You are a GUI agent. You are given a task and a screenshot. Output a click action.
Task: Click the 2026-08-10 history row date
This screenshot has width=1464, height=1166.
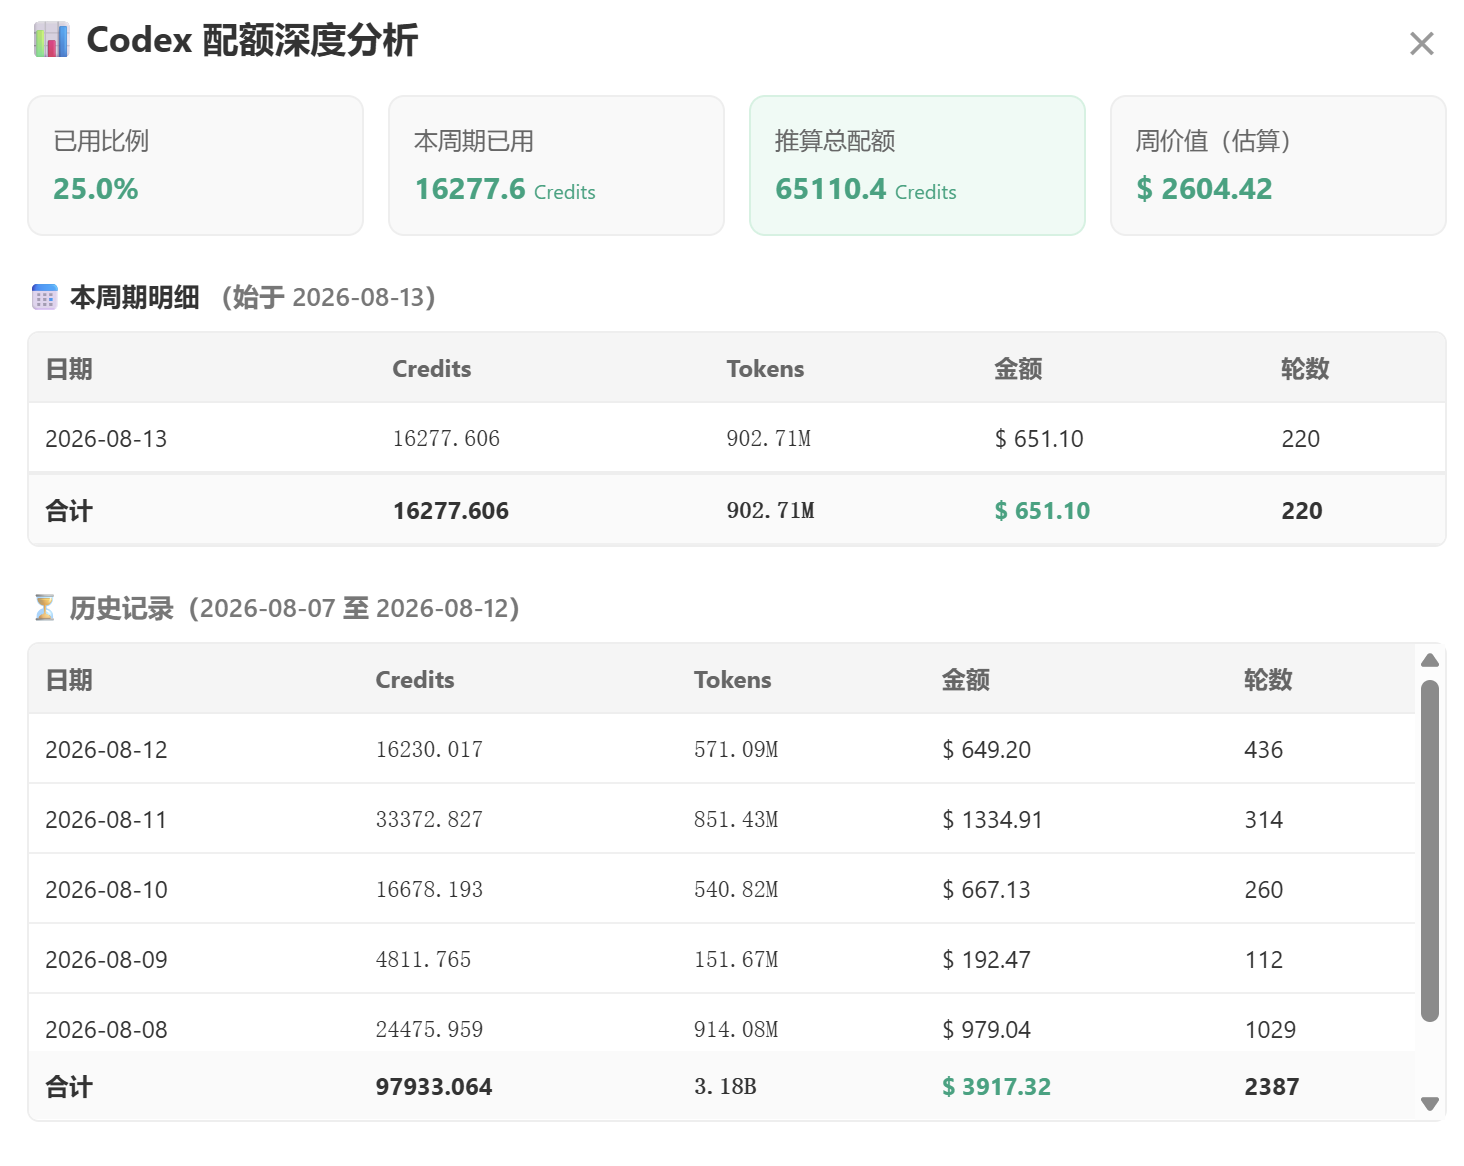tap(106, 890)
